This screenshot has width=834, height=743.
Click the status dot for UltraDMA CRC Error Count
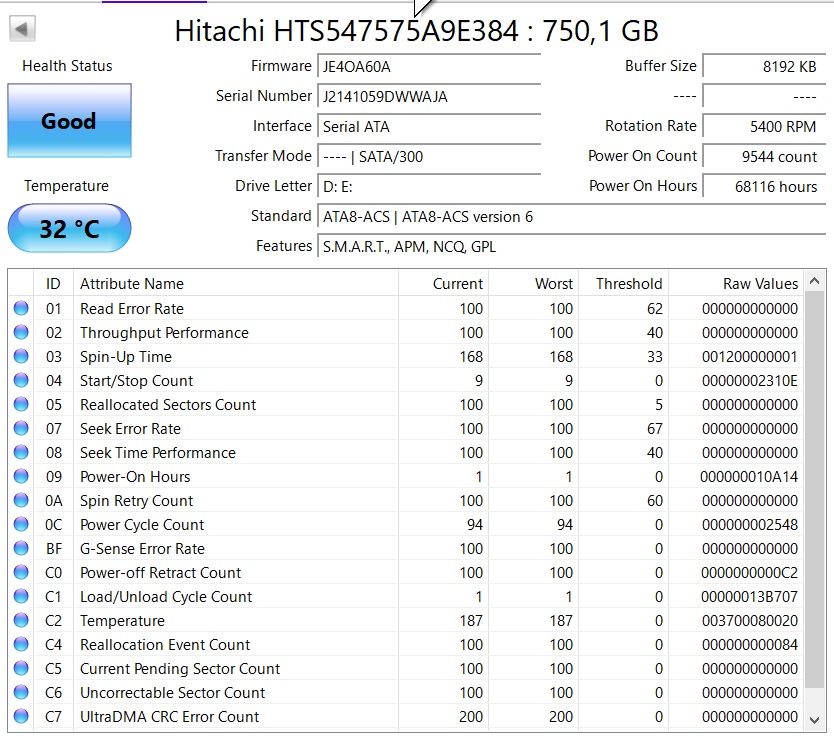coord(21,716)
